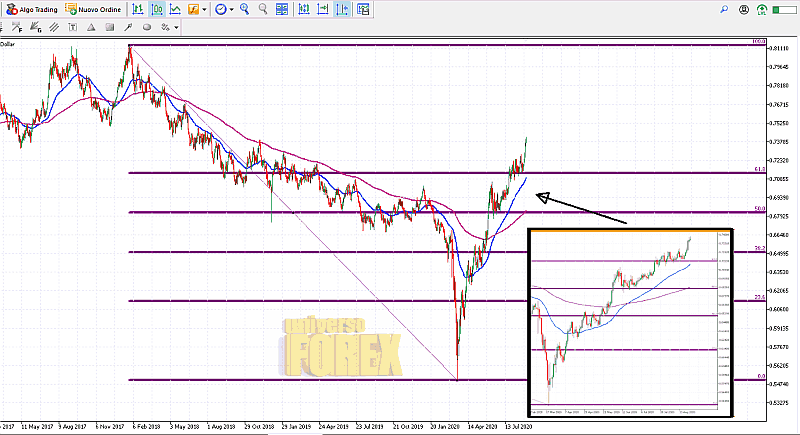Toggle the Algo Trading button

point(30,9)
